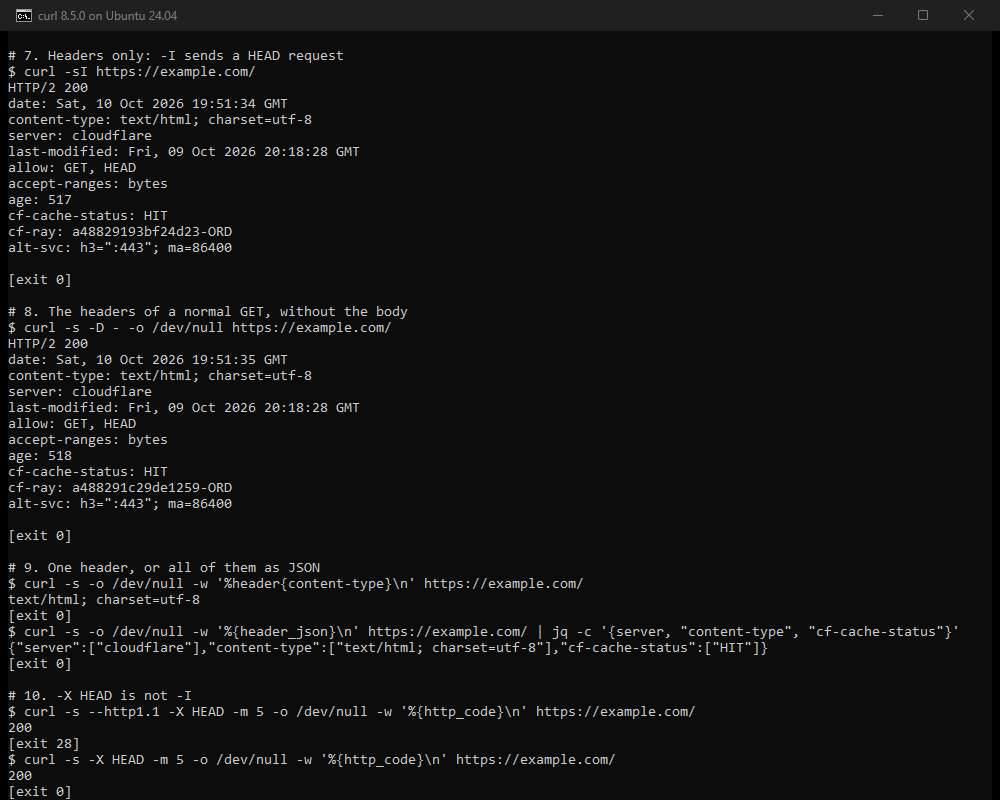The height and width of the screenshot is (800, 1000).
Task: Click the comment '# 9. One header, or all of them as JSON'
Action: click(164, 568)
